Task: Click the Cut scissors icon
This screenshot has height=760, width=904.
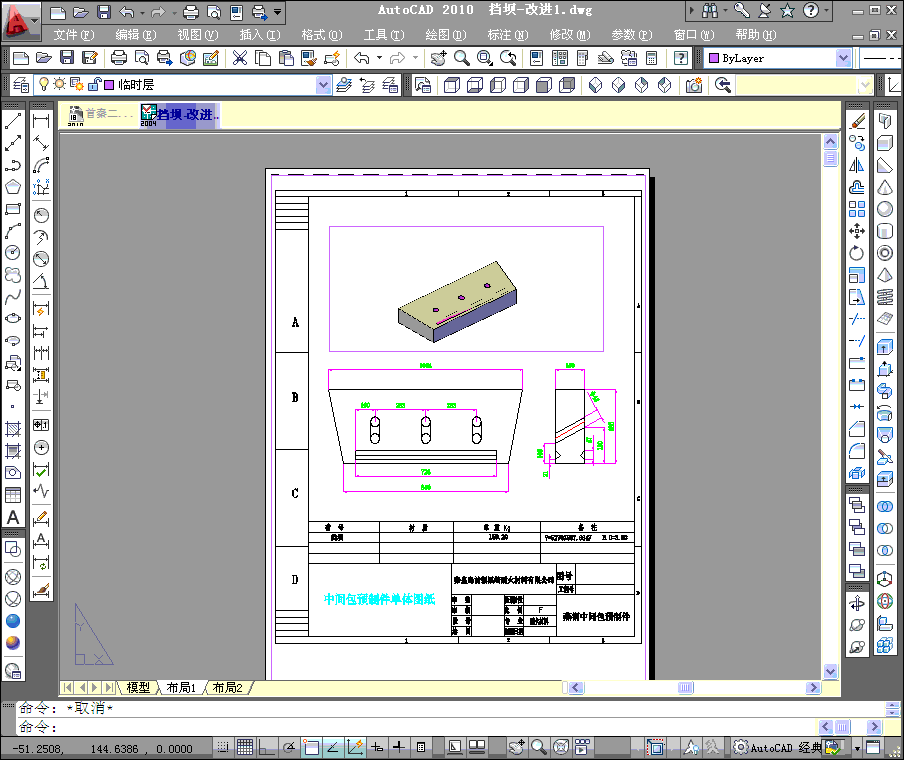Action: coord(240,58)
